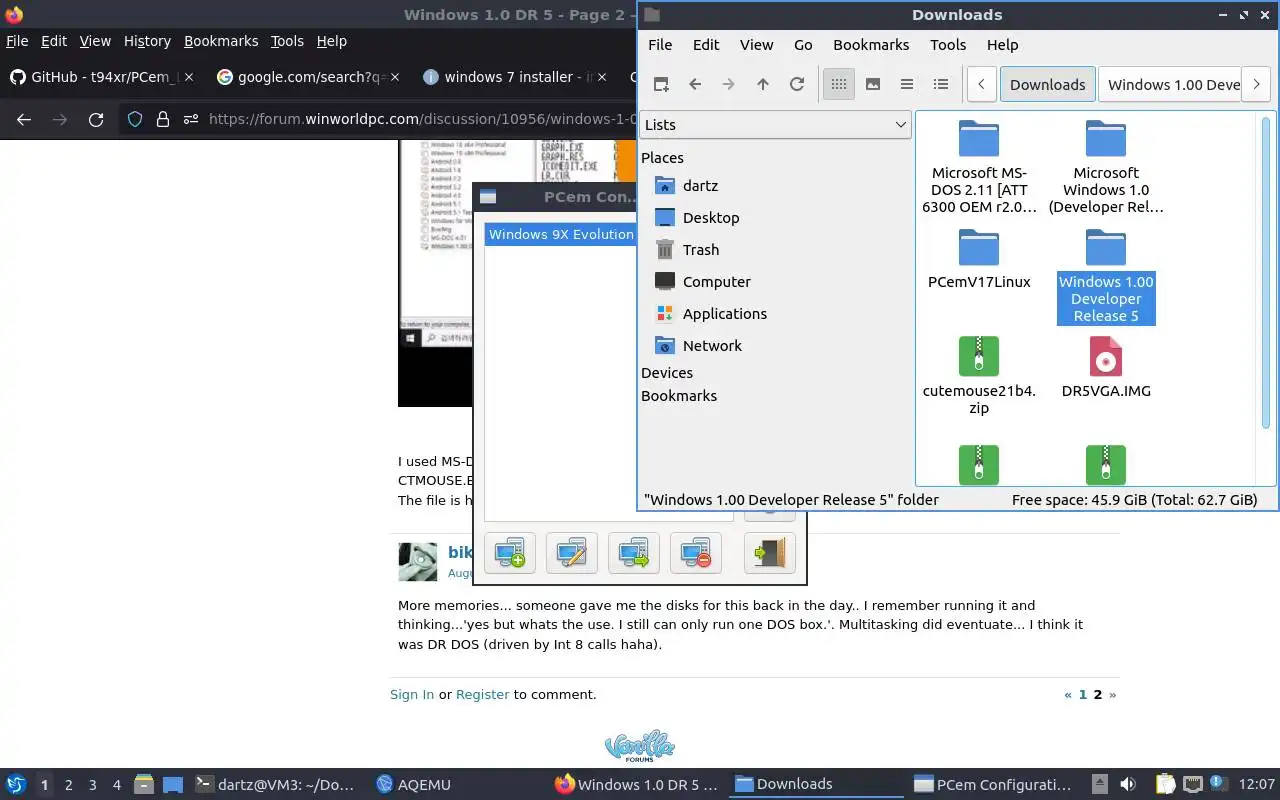Open file manager Go menu
This screenshot has width=1280, height=800.
coord(803,44)
